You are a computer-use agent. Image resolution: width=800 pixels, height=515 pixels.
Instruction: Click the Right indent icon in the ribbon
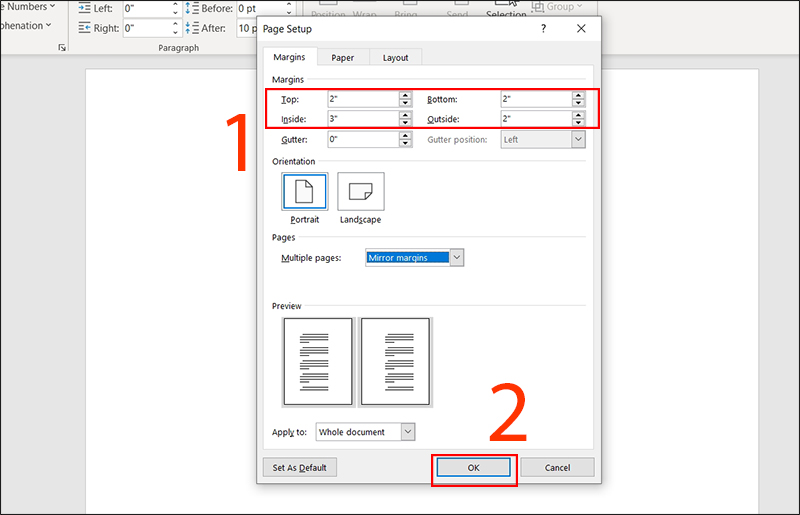click(x=85, y=28)
